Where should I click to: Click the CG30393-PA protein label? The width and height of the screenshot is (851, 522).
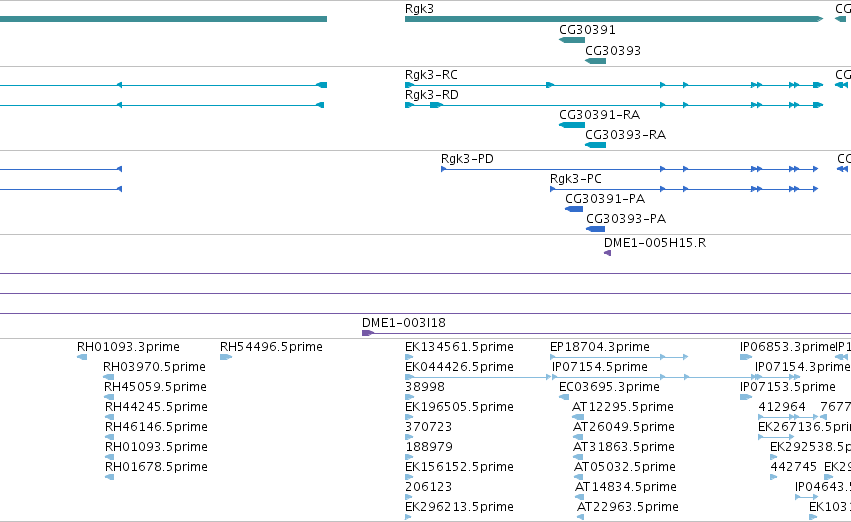click(x=626, y=219)
